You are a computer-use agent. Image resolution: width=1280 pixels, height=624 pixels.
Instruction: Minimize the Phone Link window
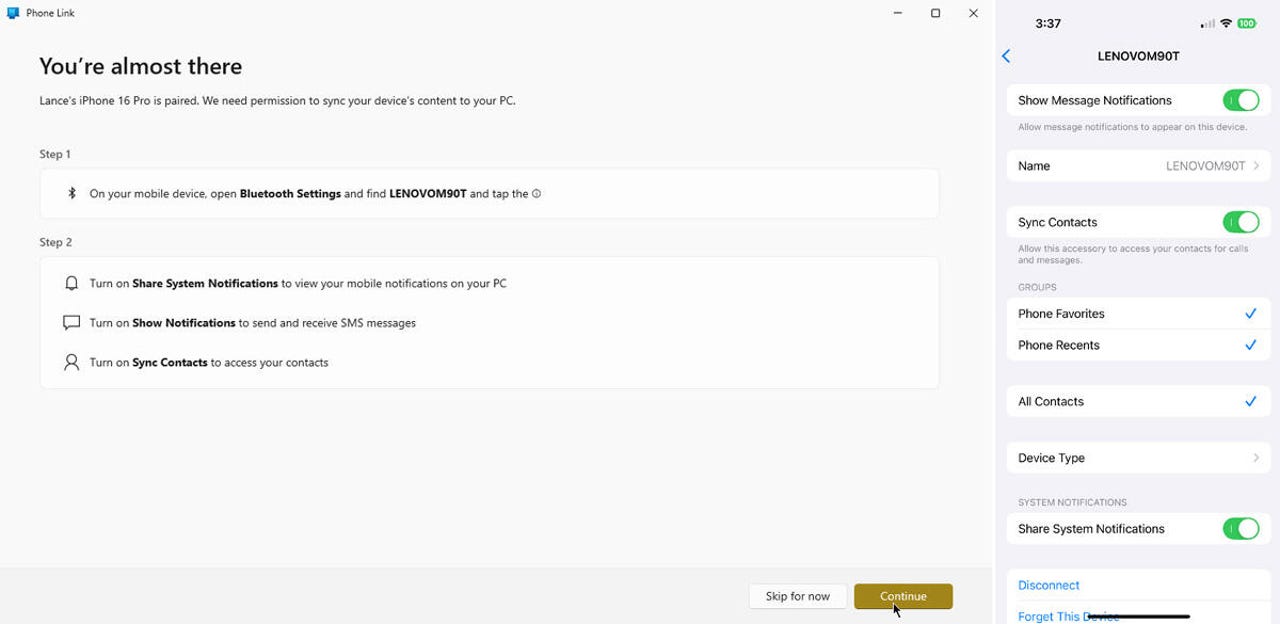coord(897,13)
